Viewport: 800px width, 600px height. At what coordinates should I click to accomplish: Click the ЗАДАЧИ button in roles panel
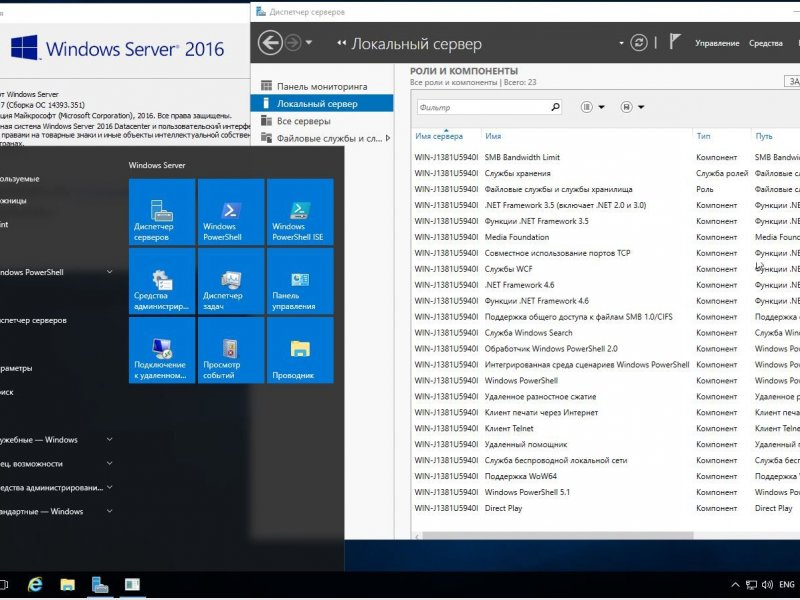(792, 81)
